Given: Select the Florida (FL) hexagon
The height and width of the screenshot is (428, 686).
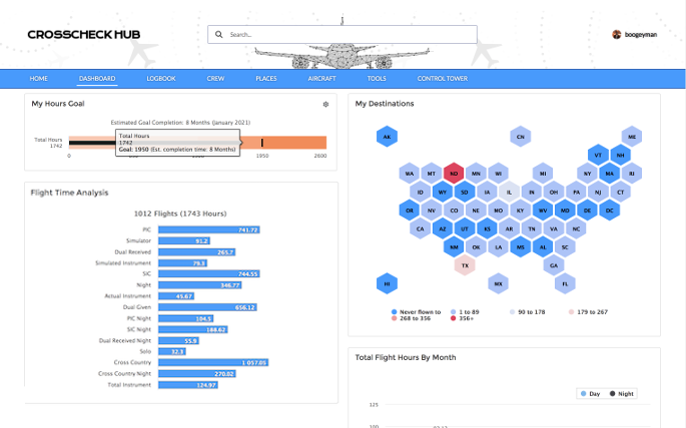Looking at the screenshot, I should pos(565,284).
